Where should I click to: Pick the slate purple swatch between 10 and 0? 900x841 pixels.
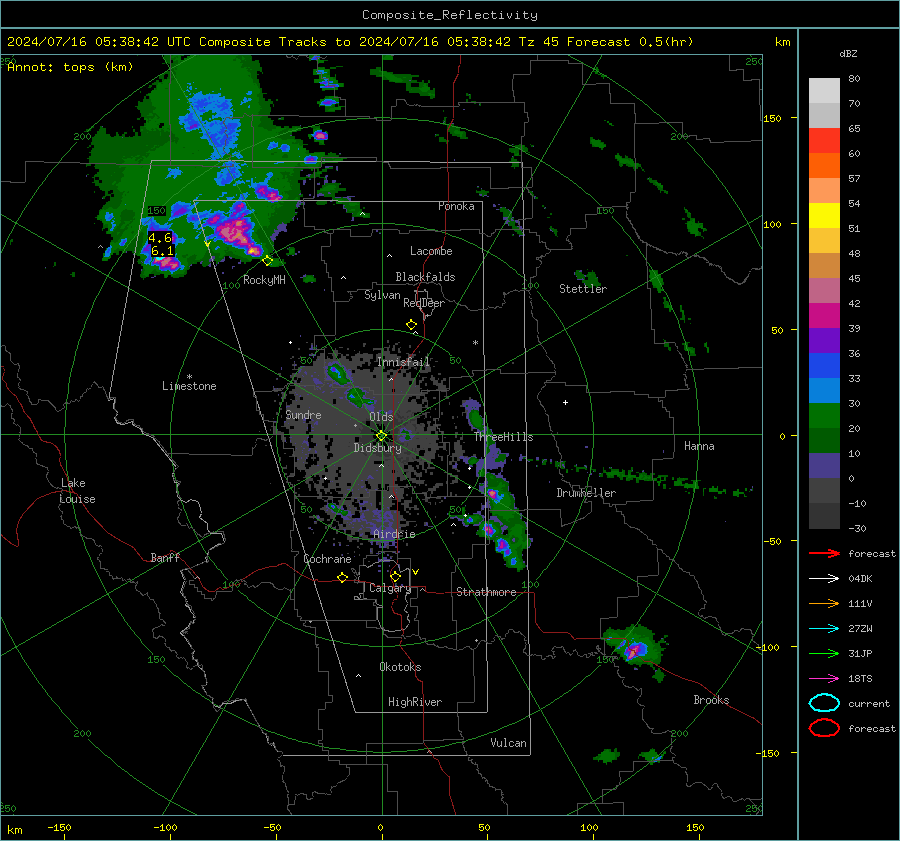(824, 466)
